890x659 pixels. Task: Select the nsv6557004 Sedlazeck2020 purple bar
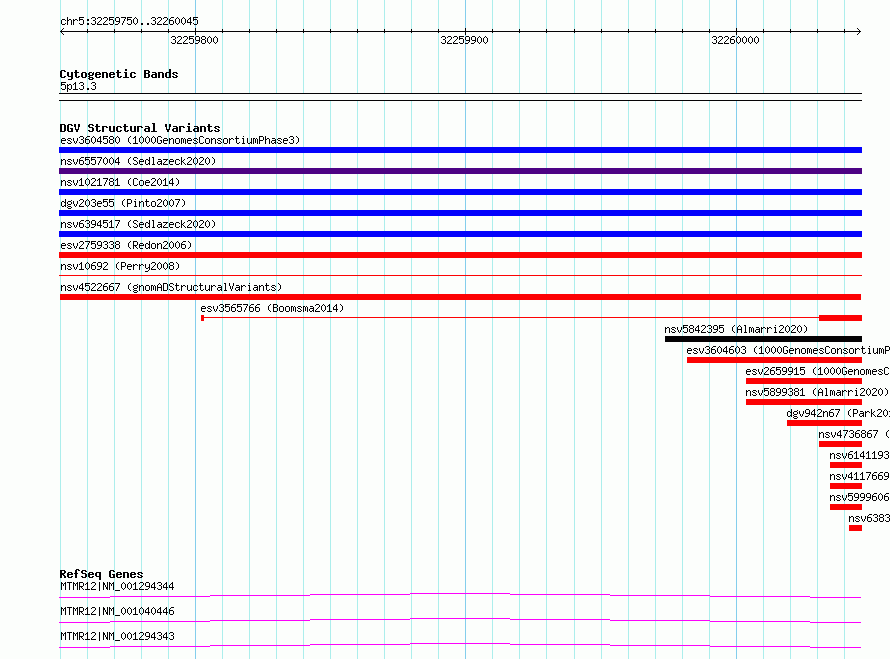pos(460,171)
